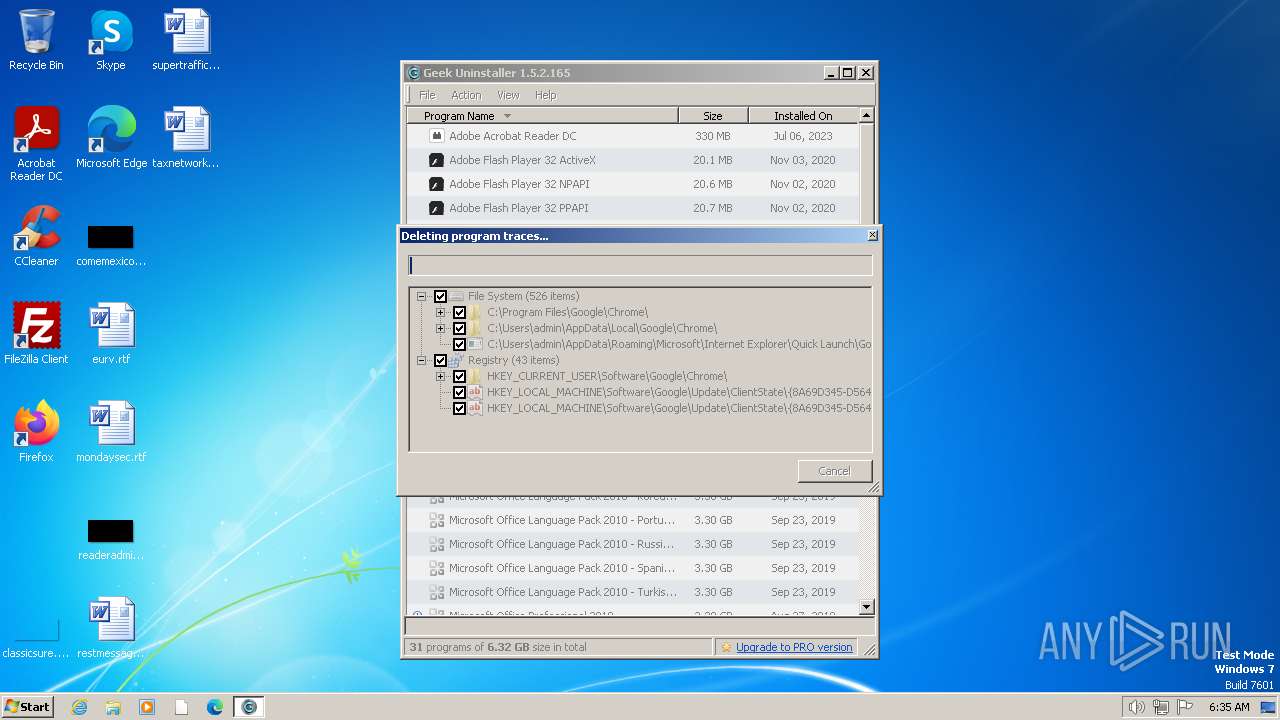1280x720 pixels.
Task: Cancel the trace deletion dialog
Action: [x=835, y=471]
